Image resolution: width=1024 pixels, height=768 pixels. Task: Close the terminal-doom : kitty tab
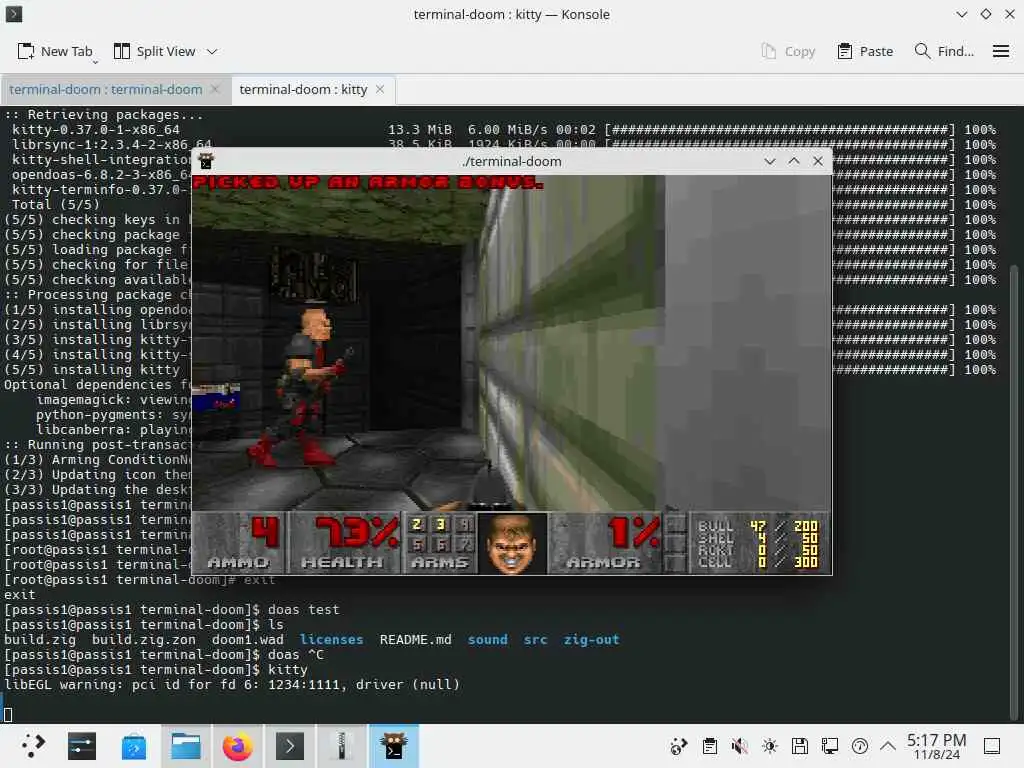[380, 89]
